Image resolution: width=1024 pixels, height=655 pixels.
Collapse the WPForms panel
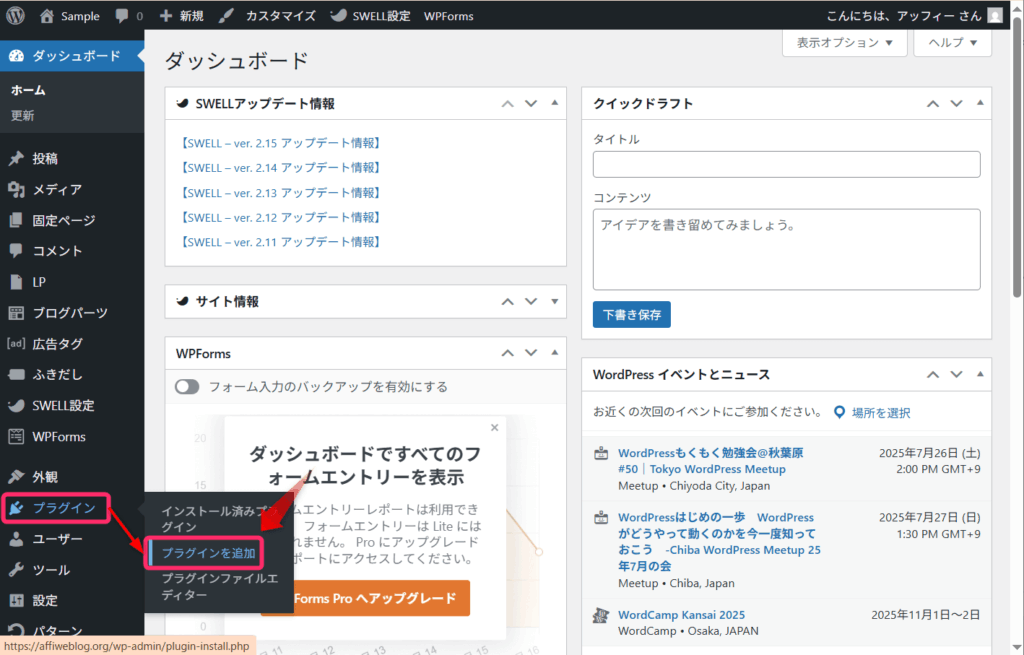[554, 353]
